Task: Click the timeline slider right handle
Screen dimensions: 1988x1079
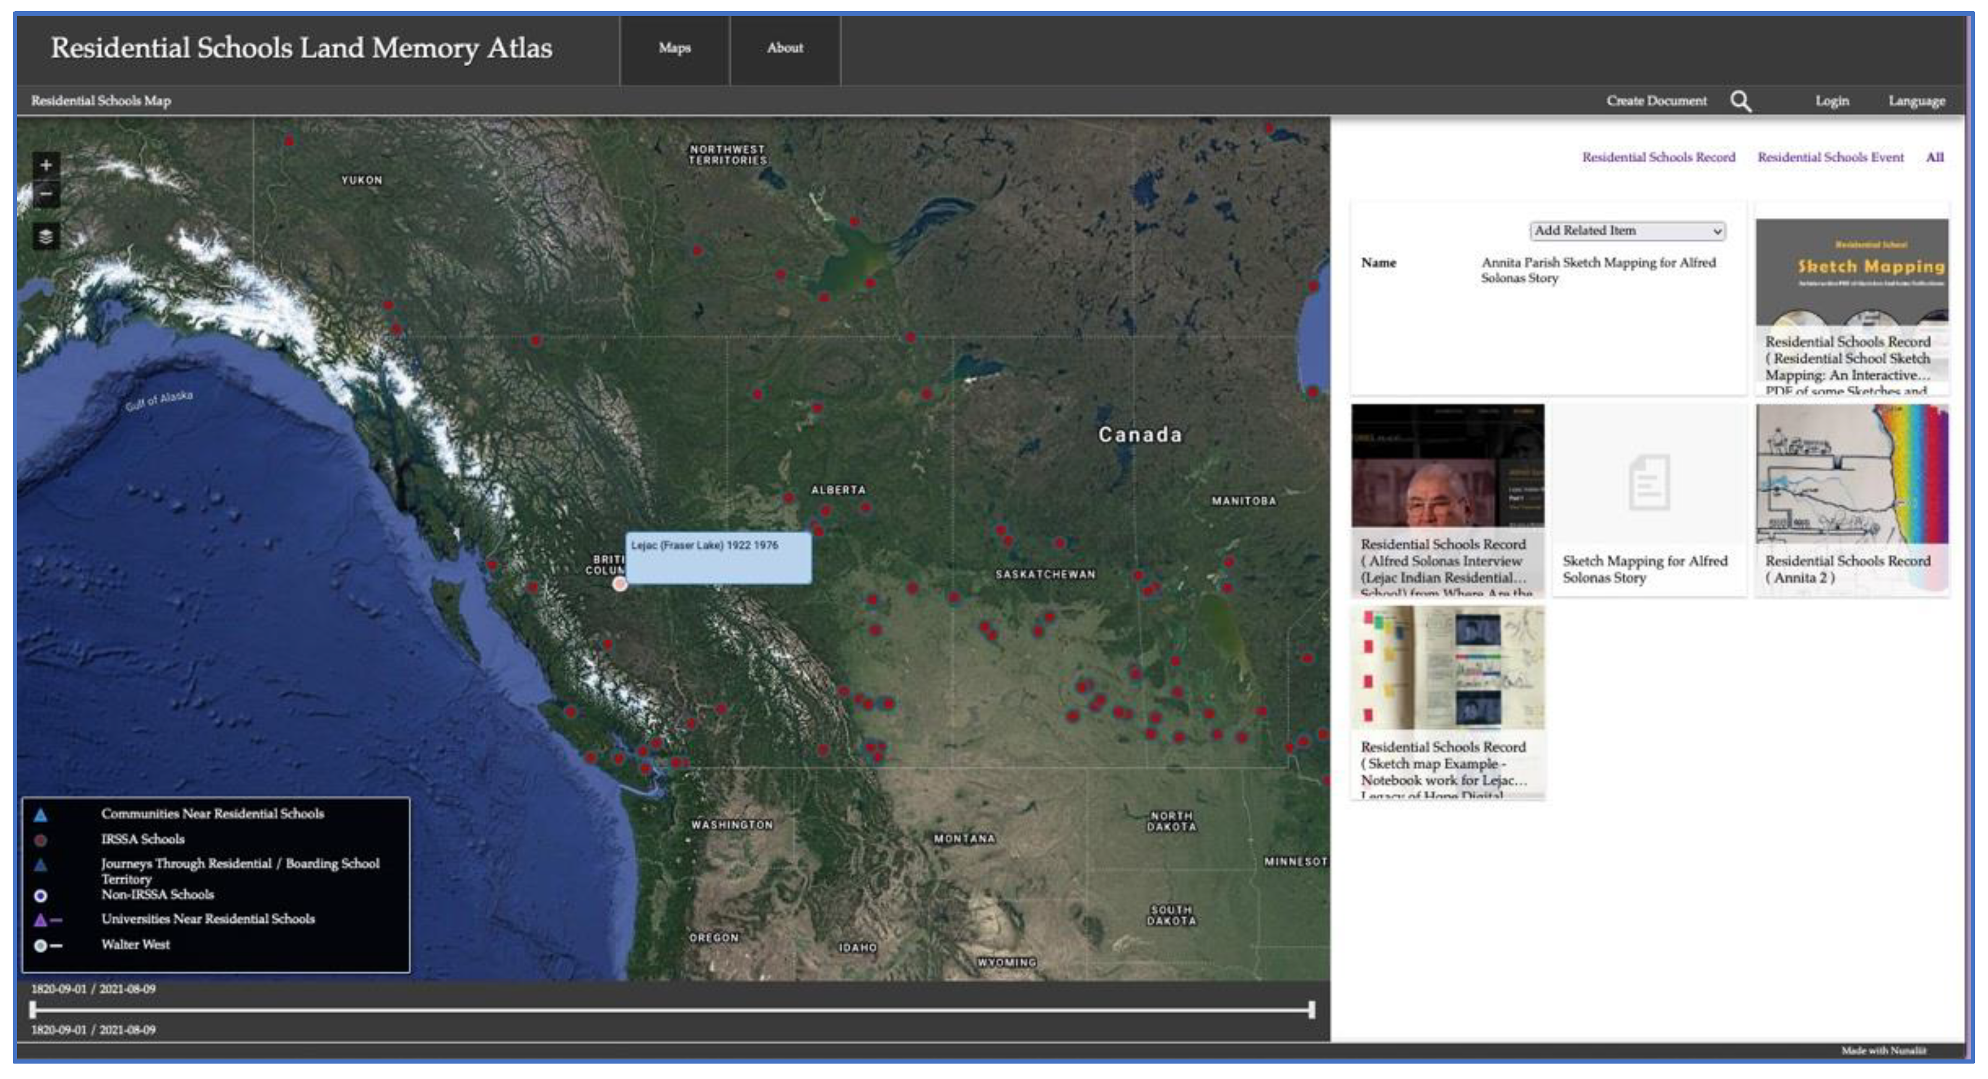Action: (x=1311, y=1010)
